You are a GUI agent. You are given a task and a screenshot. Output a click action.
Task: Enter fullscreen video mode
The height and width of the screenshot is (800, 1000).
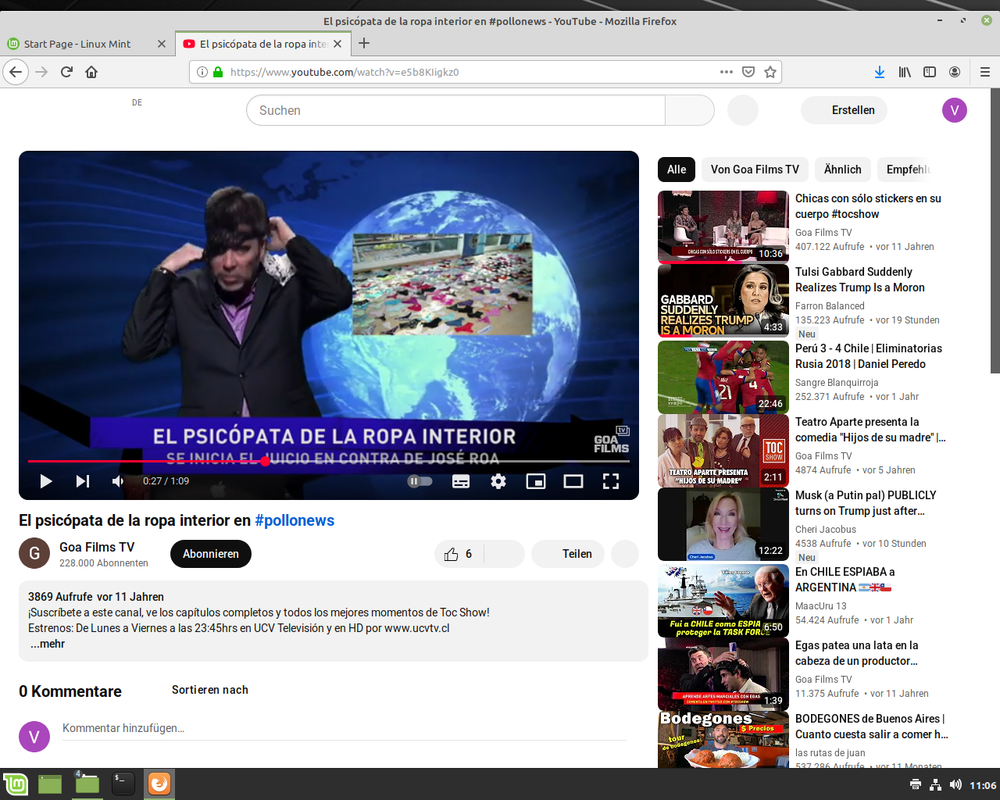611,481
